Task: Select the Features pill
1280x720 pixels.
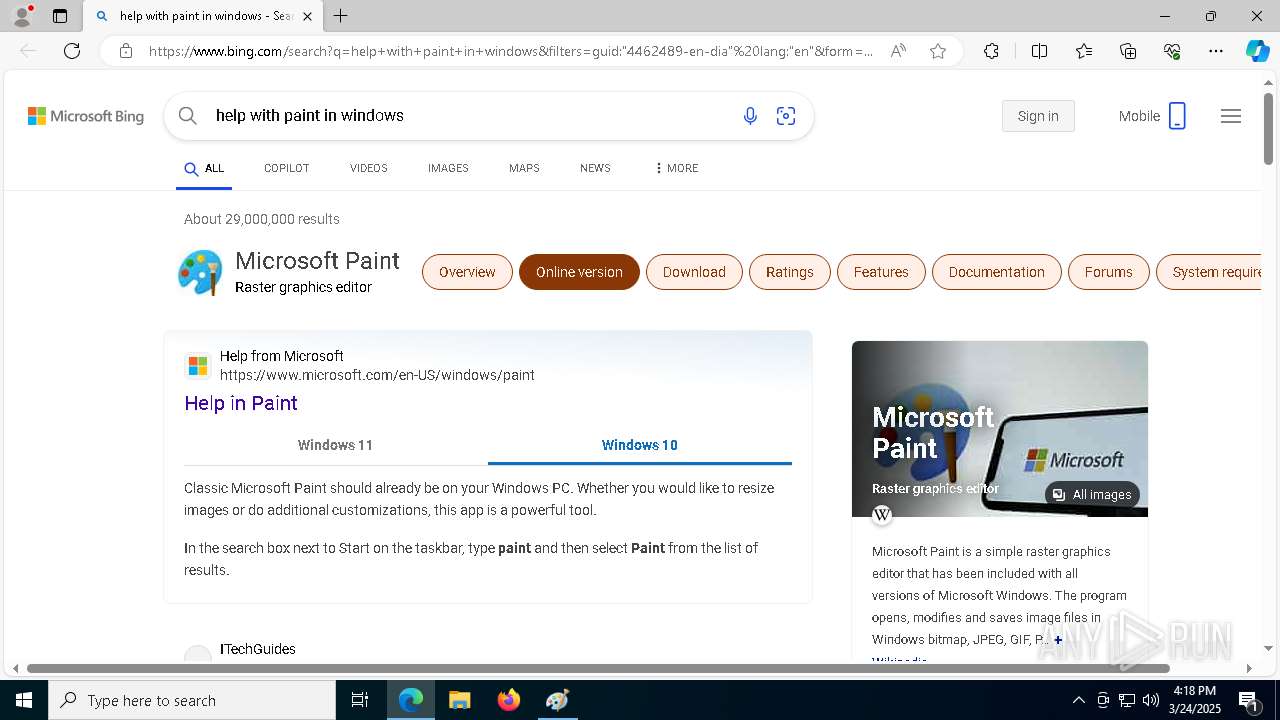Action: point(881,272)
